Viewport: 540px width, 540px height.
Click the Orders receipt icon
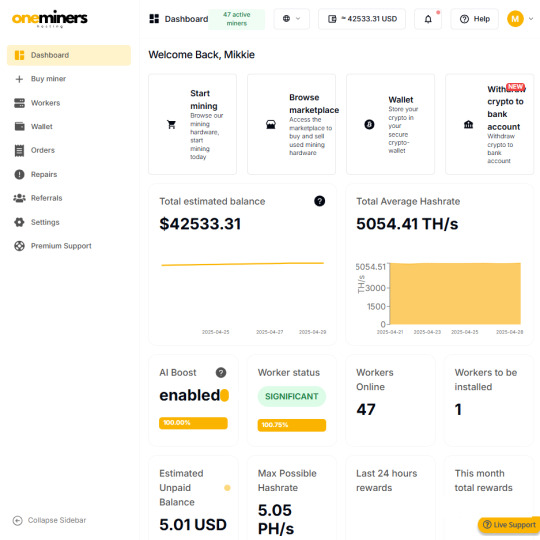click(19, 150)
